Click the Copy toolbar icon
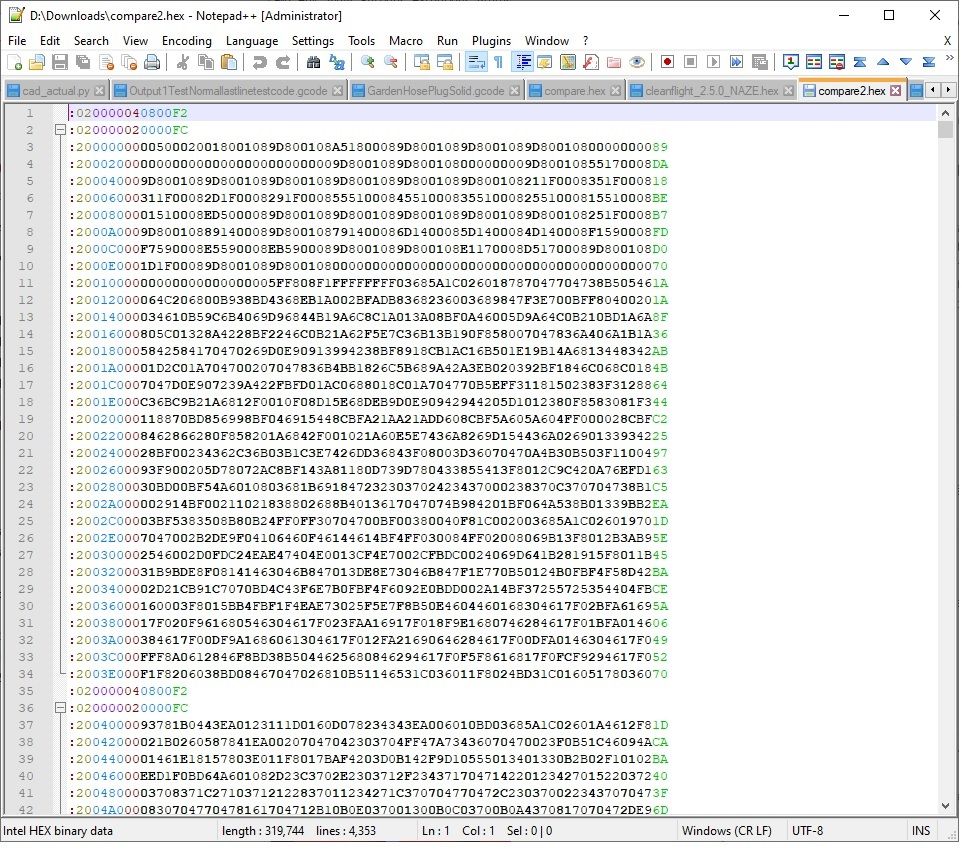This screenshot has height=852, width=962. (206, 62)
